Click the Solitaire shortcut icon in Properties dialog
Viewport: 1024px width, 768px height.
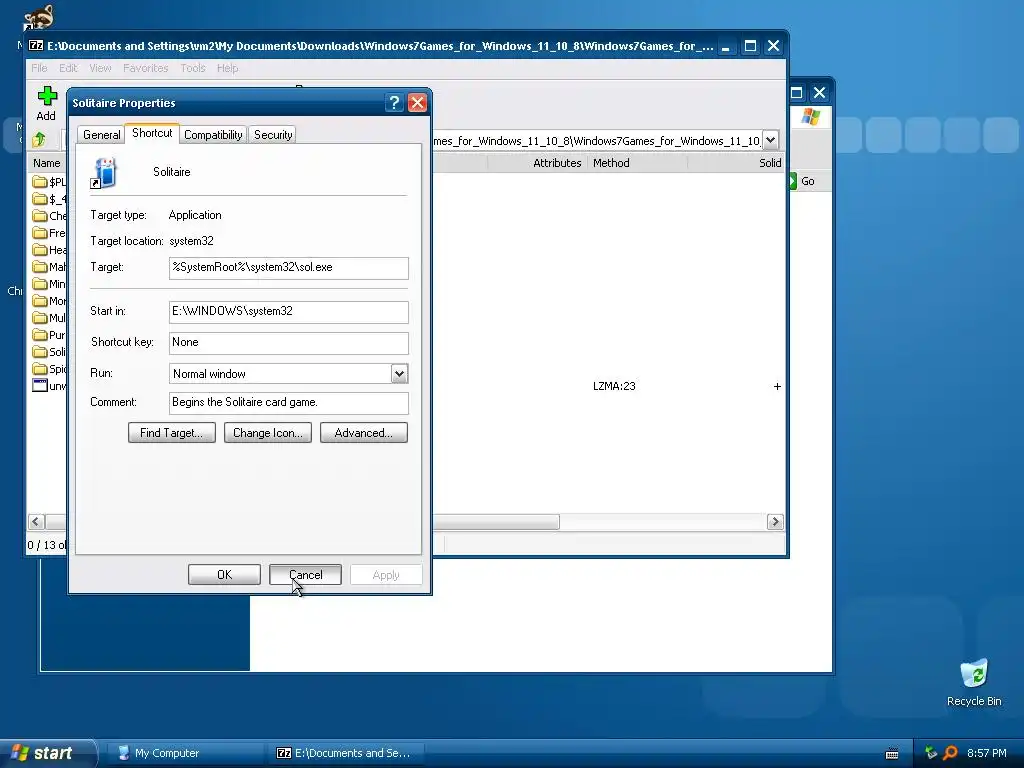click(104, 173)
